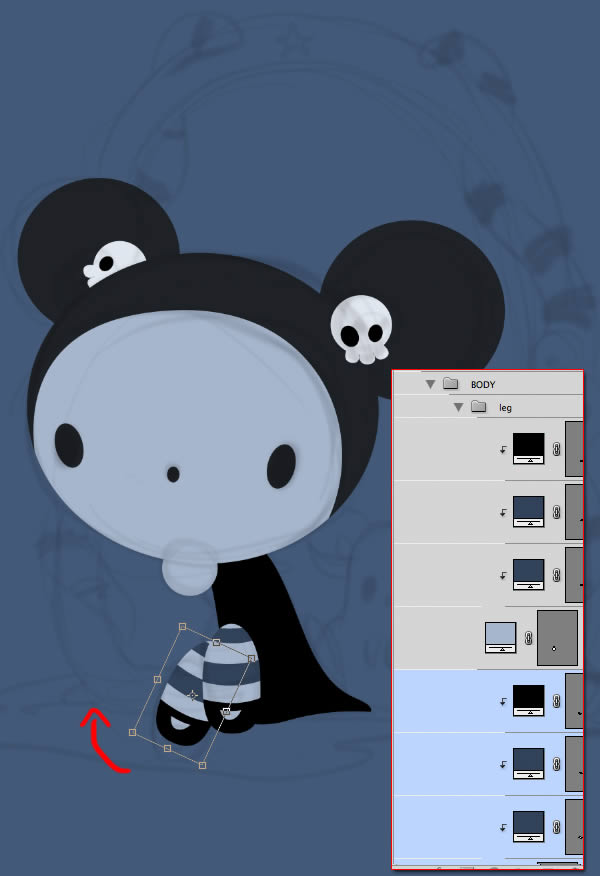Select the BODY group name
The image size is (600, 876).
pos(483,384)
